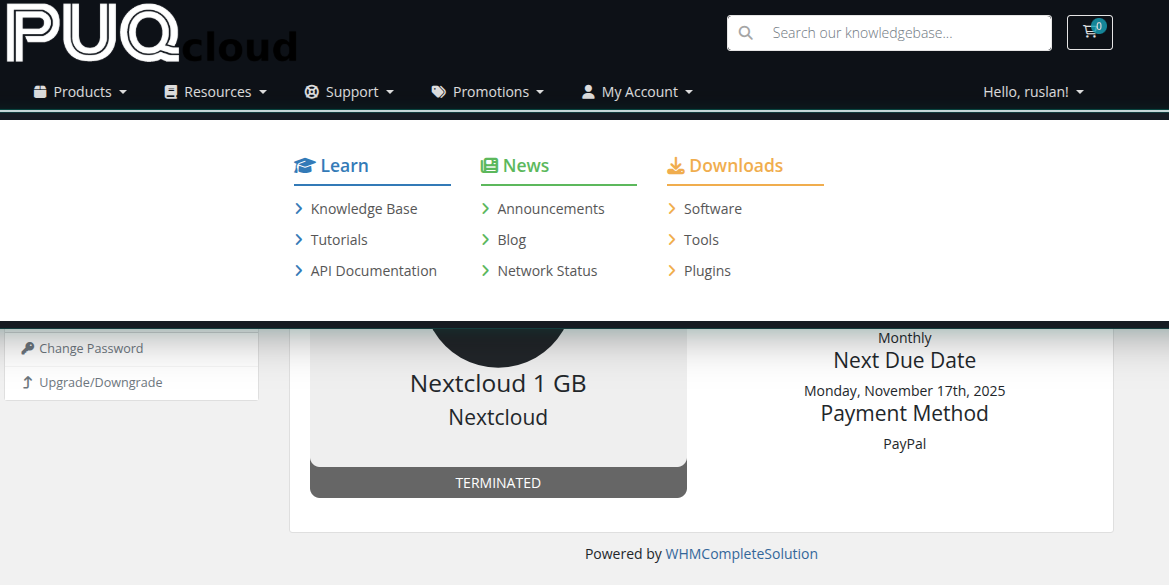Expand the Products dropdown menu
Screen dimensions: 1169x585
tap(80, 92)
